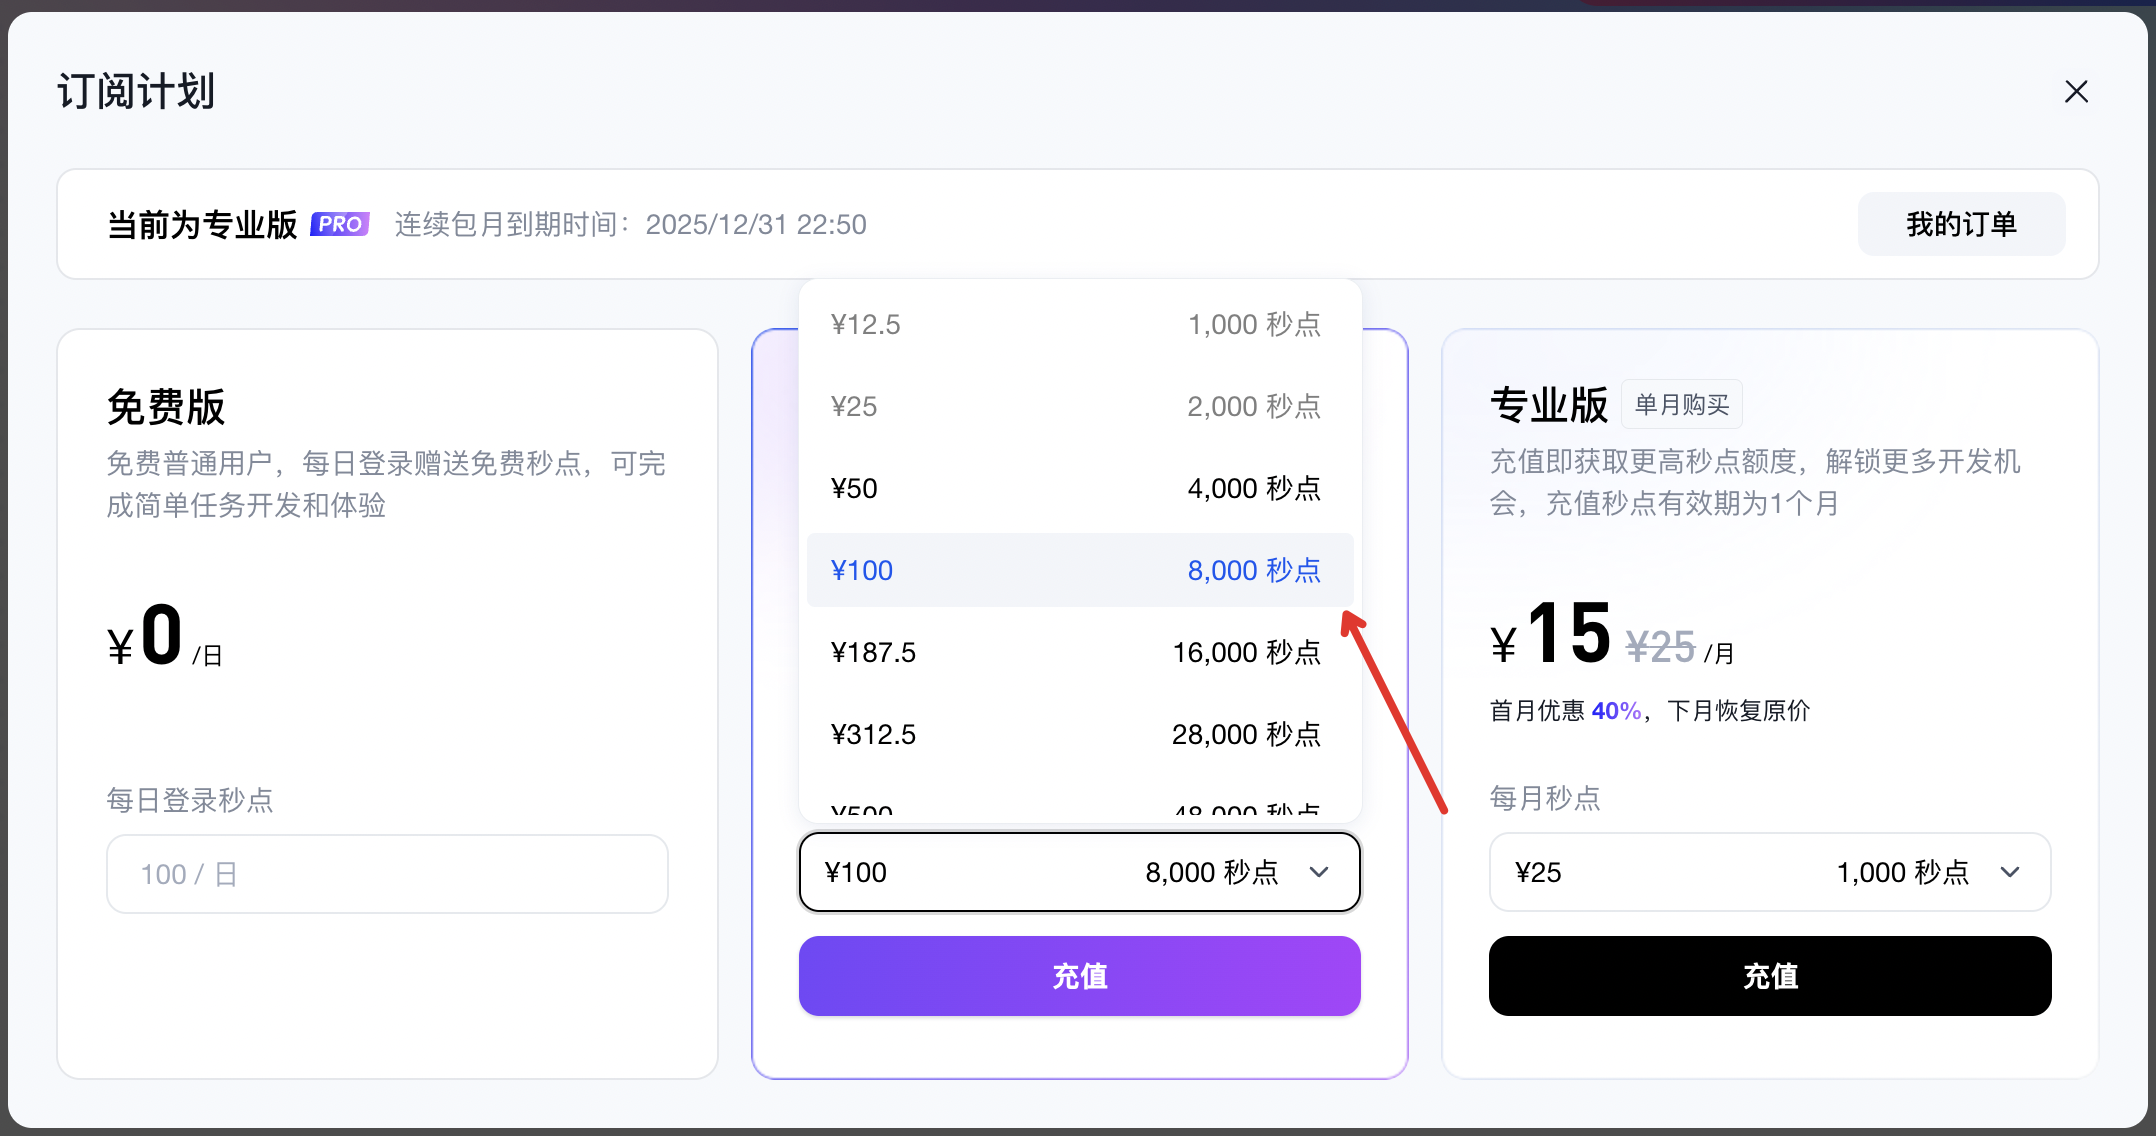Click the 100 / 日 daily points field
The image size is (2156, 1136).
tap(387, 874)
